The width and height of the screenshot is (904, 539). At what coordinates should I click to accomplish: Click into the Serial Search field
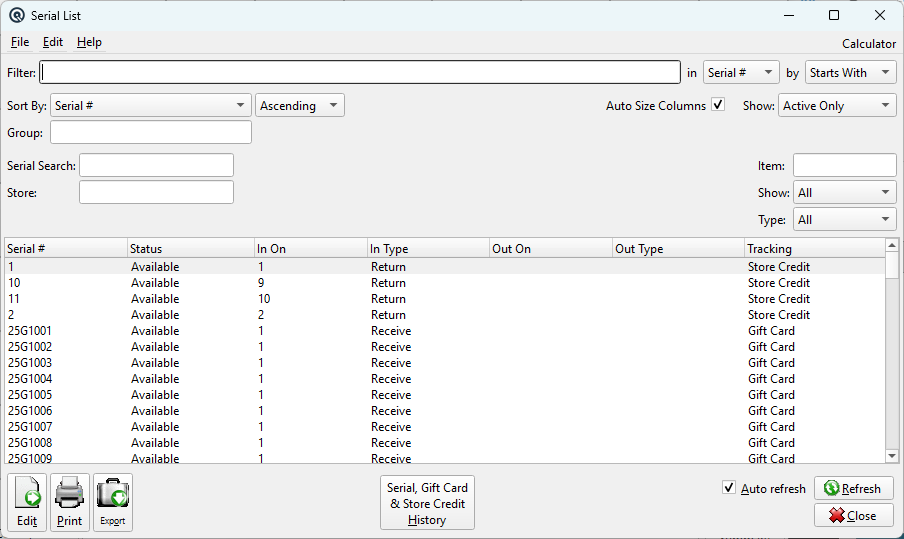[x=156, y=165]
